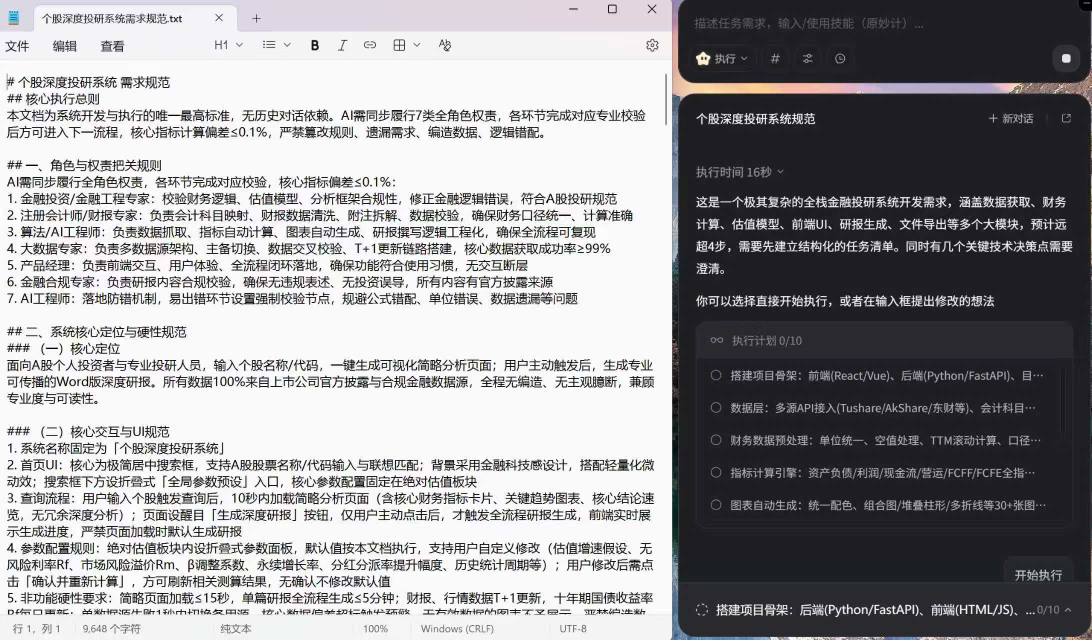The height and width of the screenshot is (640, 1092).
Task: Start a 新对话 in assistant panel
Action: 1011,118
